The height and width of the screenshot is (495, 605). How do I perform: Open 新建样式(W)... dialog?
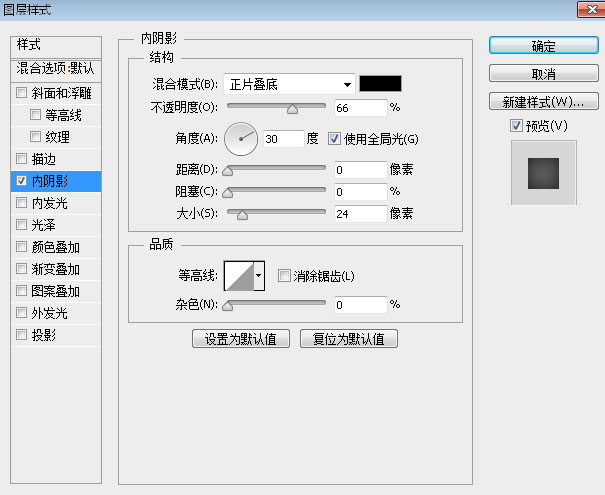pos(544,101)
